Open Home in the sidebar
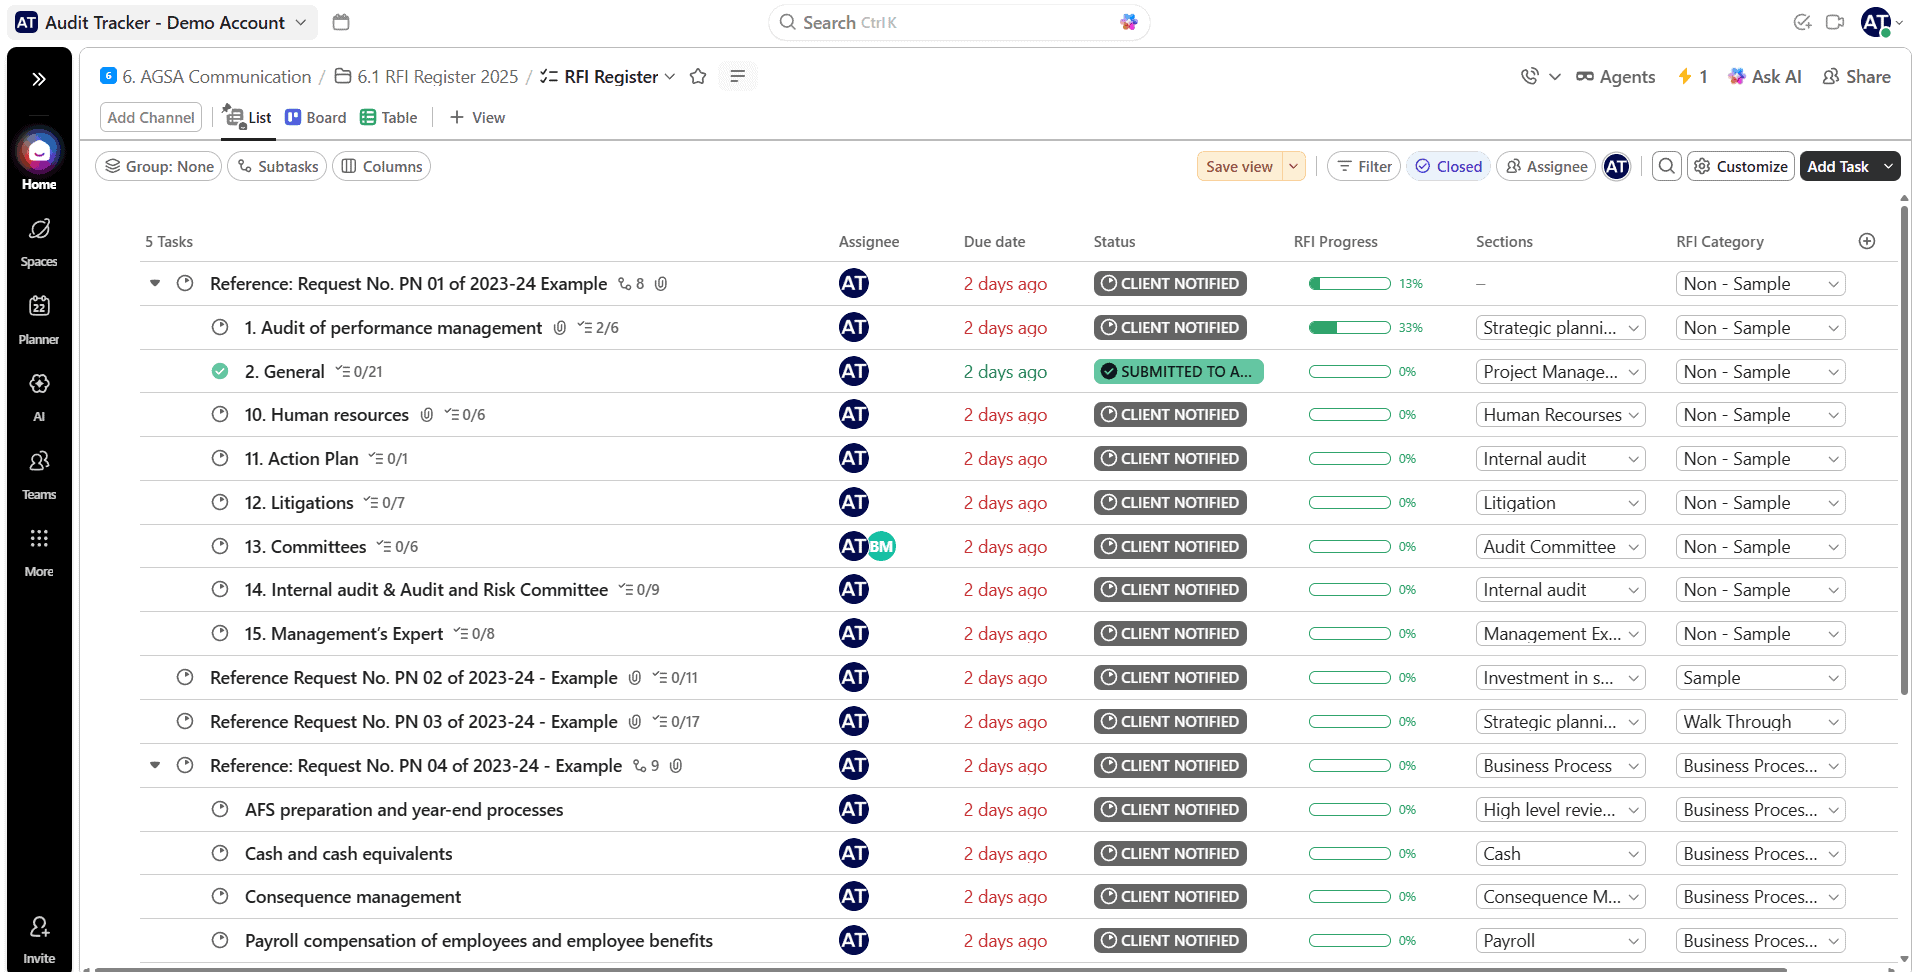This screenshot has width=1912, height=972. tap(39, 160)
